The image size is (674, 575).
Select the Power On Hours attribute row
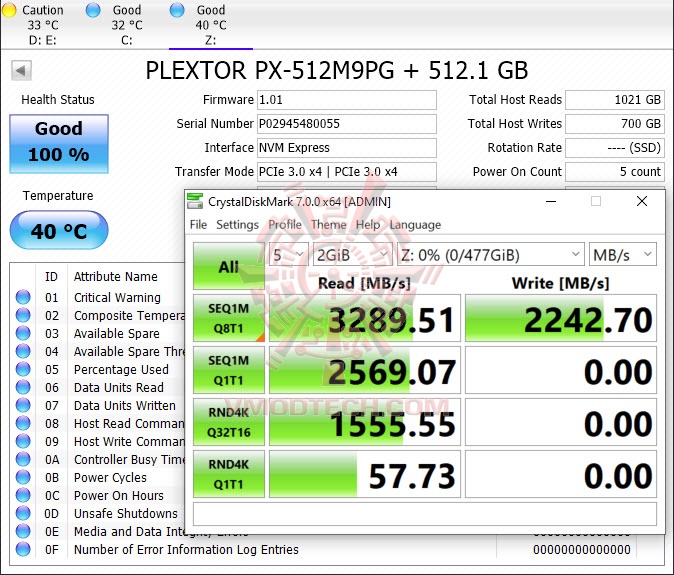(x=98, y=495)
